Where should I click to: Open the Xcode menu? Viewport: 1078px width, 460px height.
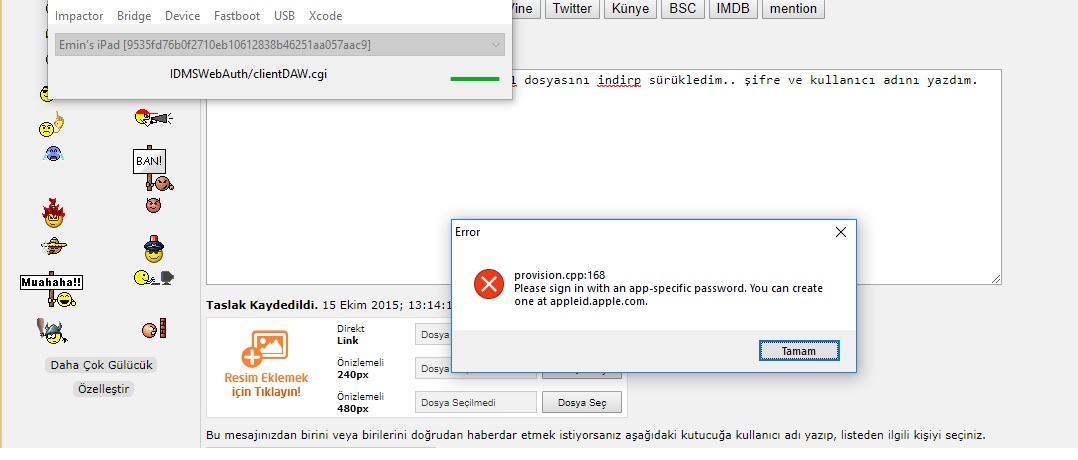[x=325, y=16]
